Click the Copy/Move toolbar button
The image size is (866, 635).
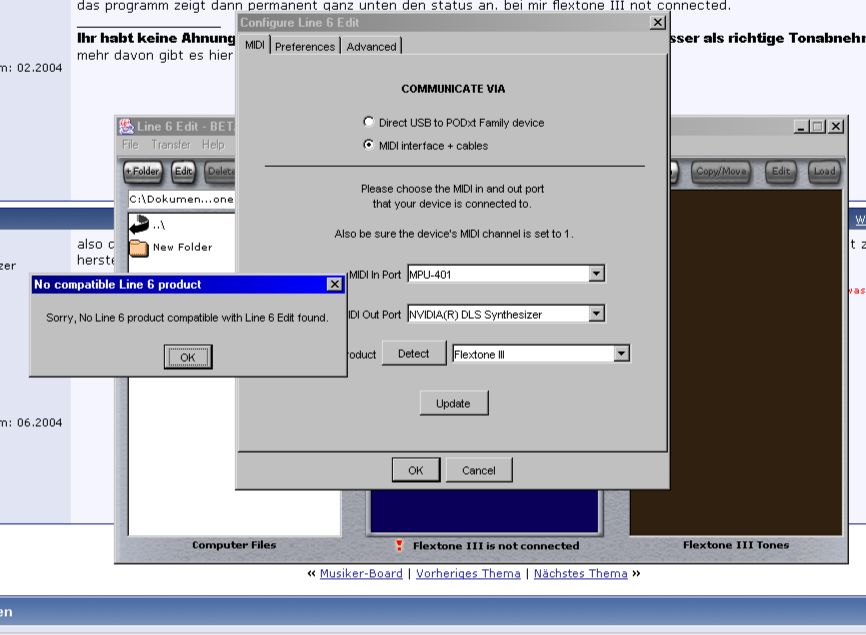point(721,172)
